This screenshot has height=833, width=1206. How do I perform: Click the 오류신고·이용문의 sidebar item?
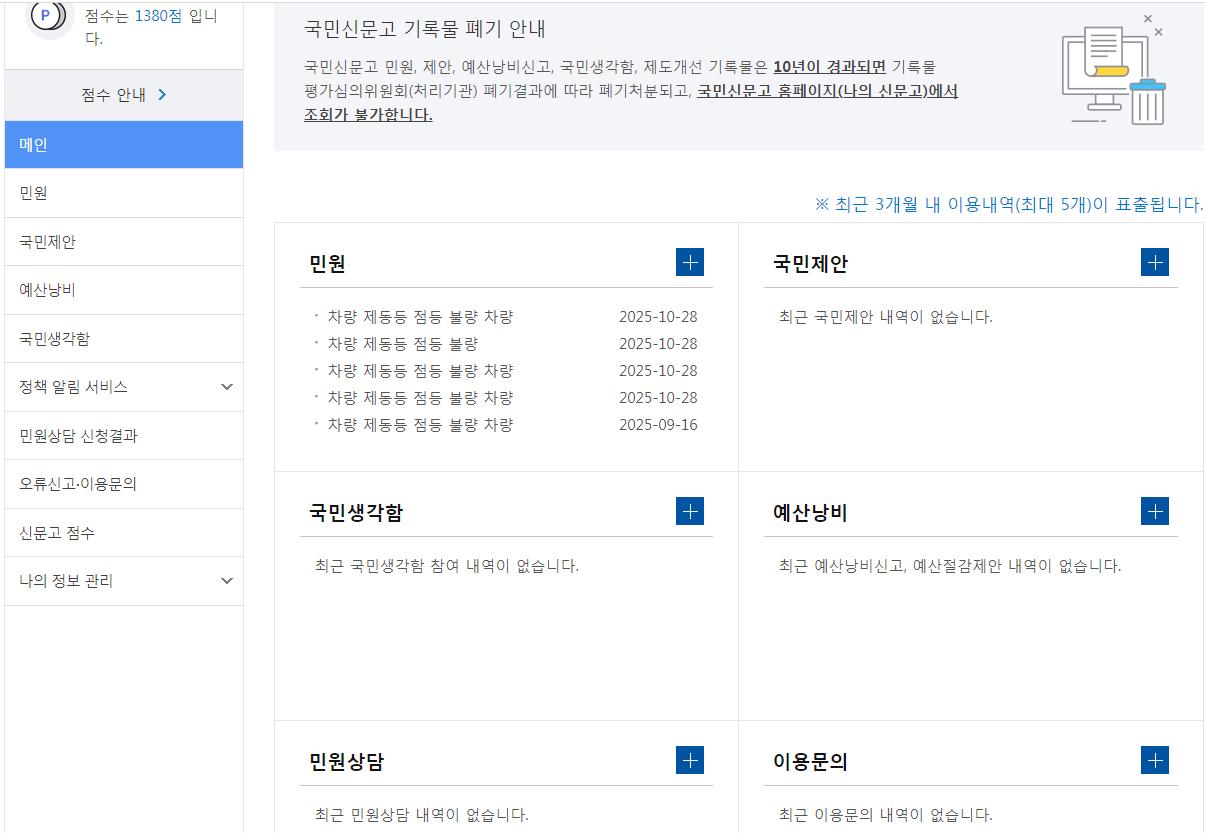click(x=124, y=484)
